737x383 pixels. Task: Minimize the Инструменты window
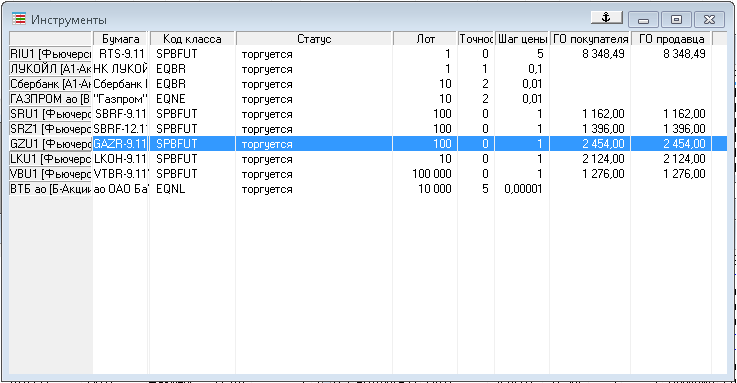[x=643, y=20]
